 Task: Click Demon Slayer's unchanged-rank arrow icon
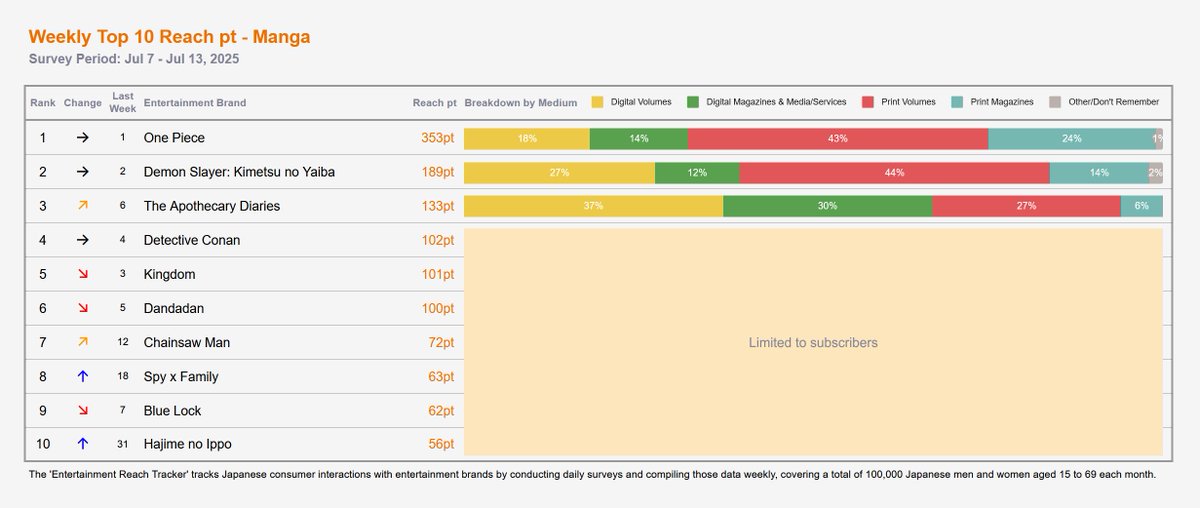coord(83,172)
